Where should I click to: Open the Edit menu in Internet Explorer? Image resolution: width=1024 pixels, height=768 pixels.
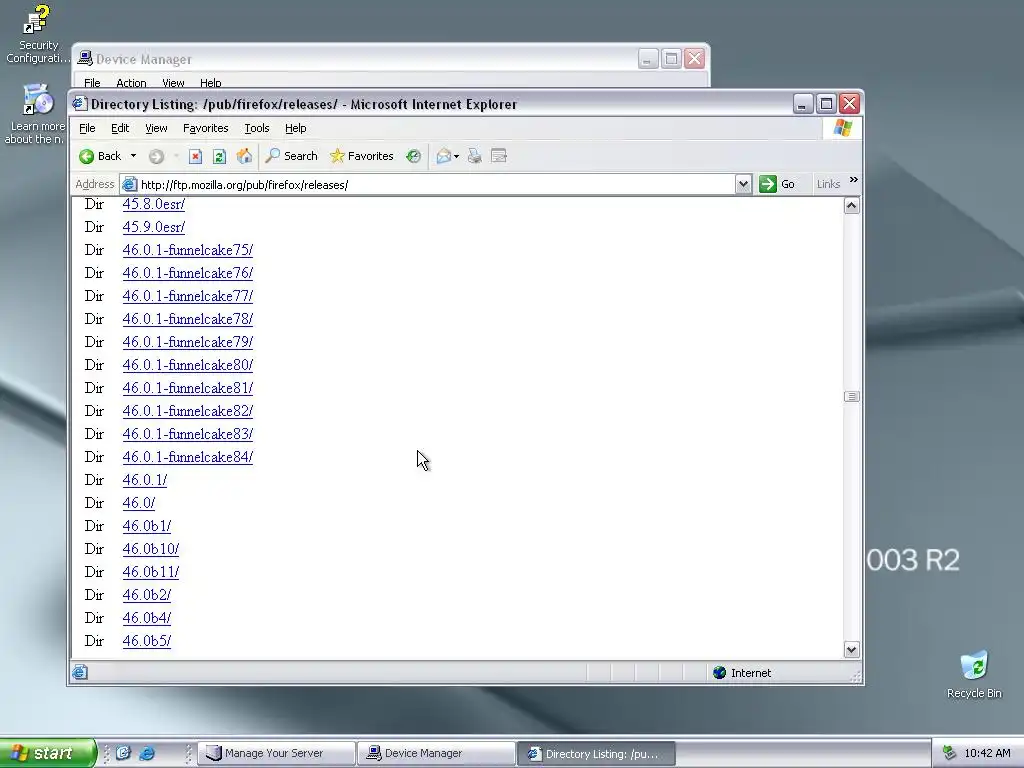tap(120, 129)
